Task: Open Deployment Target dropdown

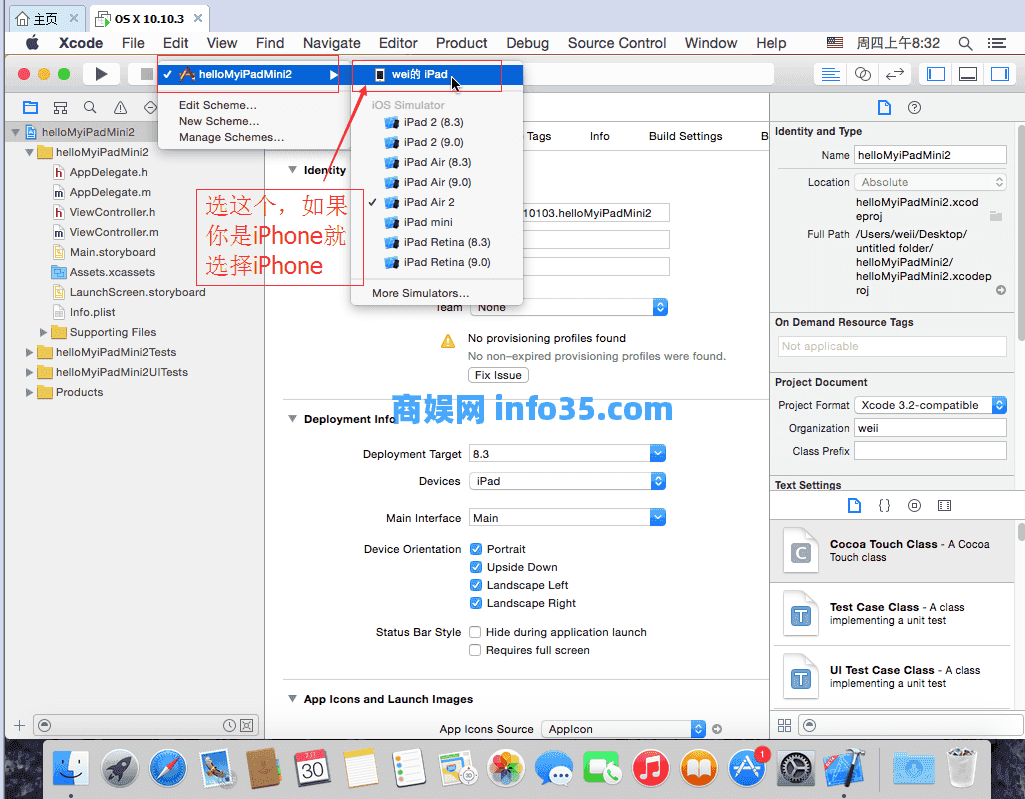Action: point(658,453)
